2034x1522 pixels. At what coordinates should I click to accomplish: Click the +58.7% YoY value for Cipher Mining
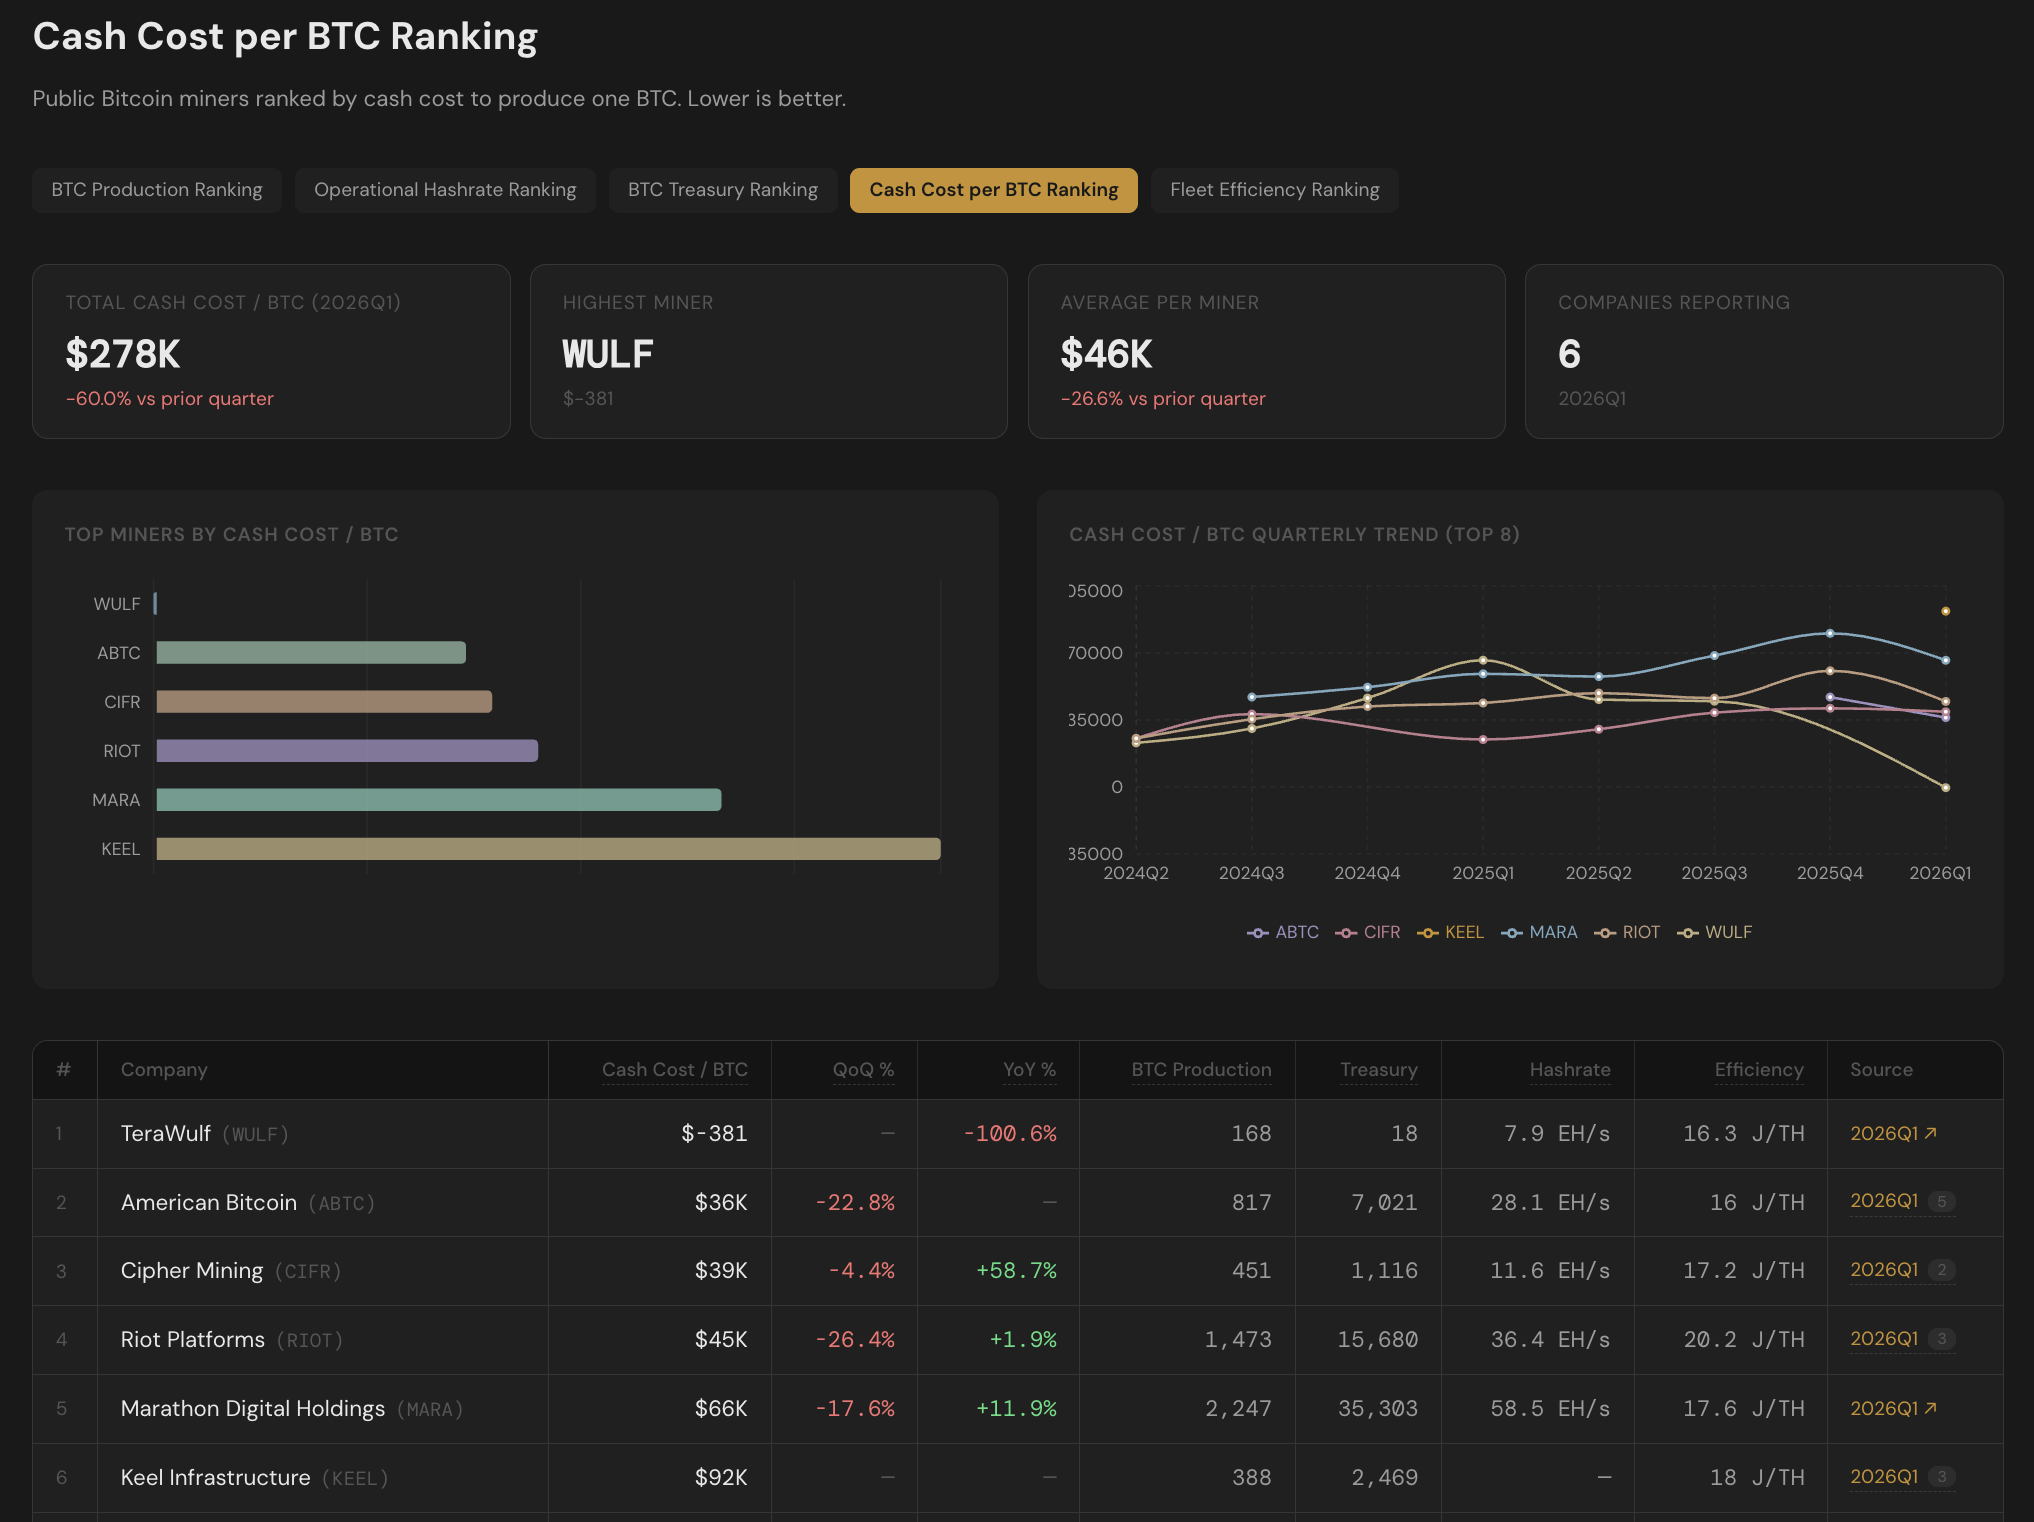tap(1016, 1270)
